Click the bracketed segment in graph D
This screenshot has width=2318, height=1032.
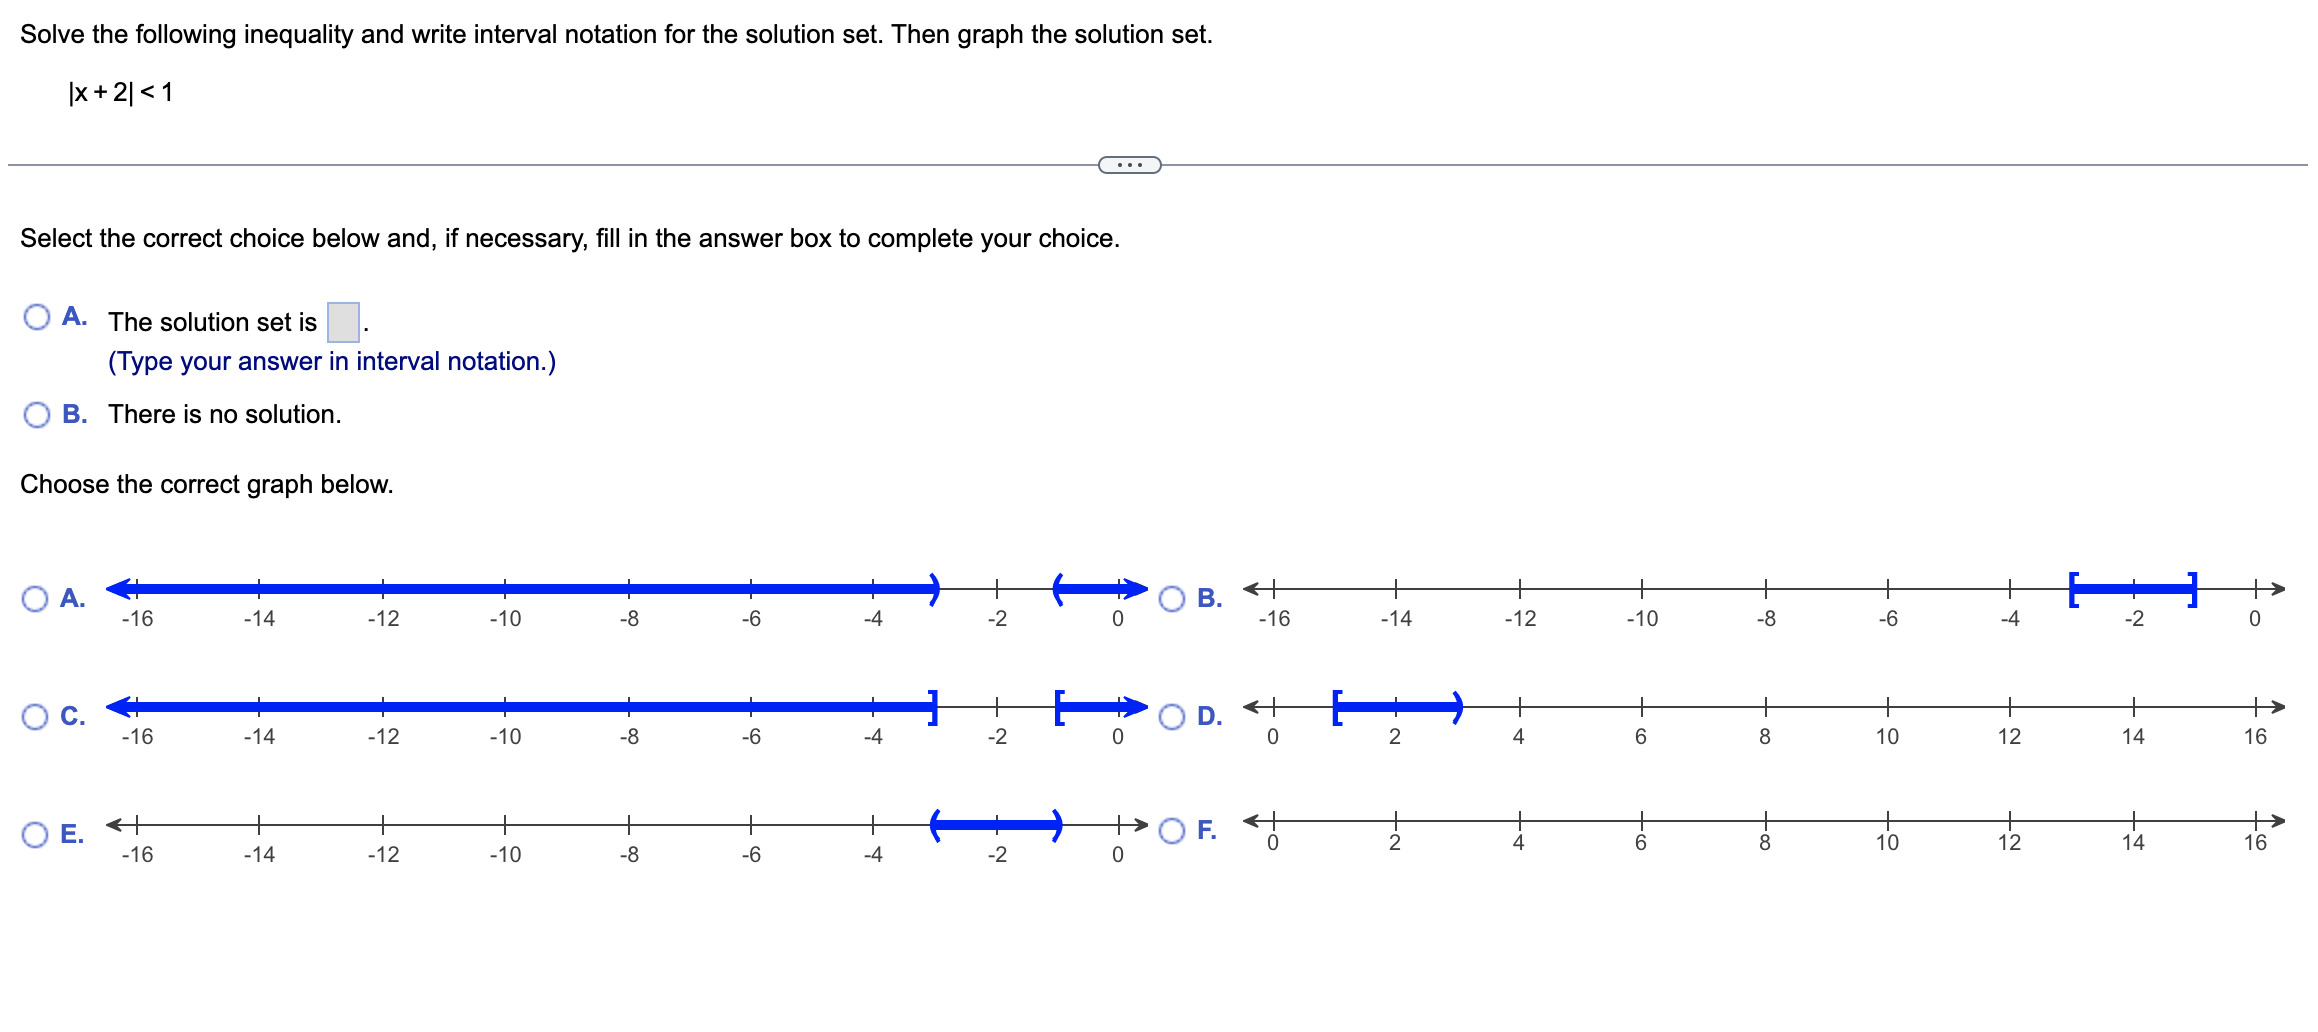[1395, 709]
